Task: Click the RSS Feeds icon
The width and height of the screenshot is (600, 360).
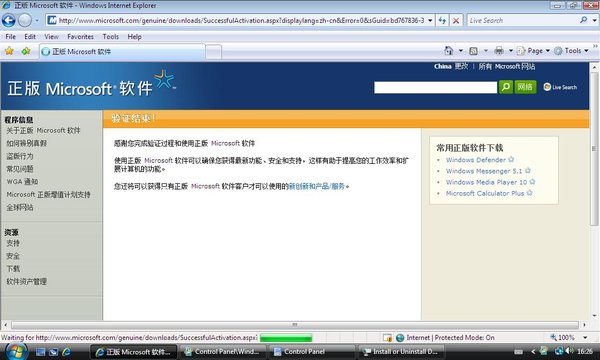Action: click(473, 50)
